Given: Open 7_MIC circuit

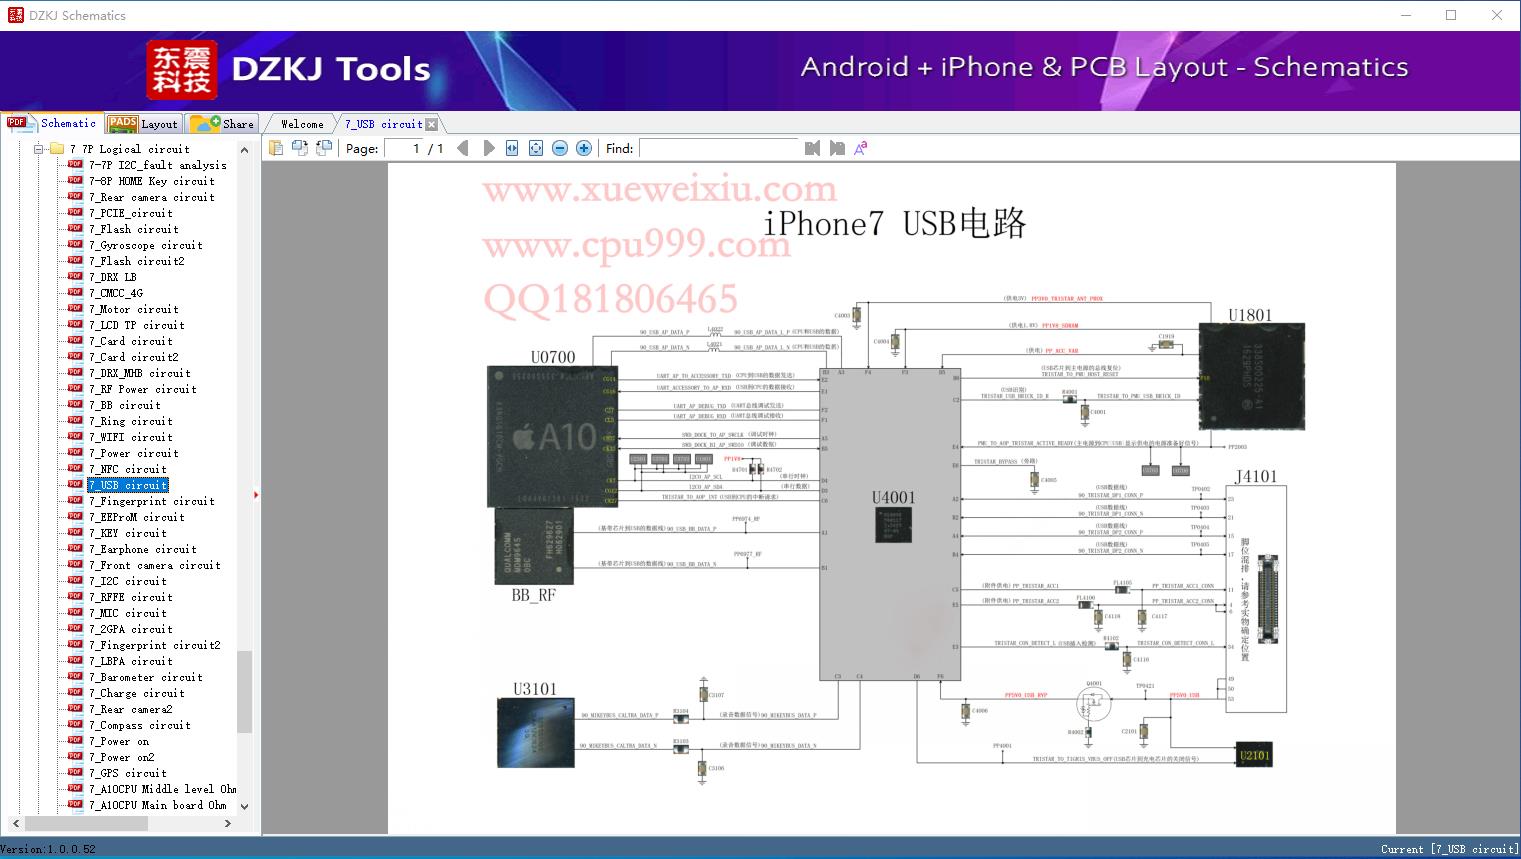Looking at the screenshot, I should [x=128, y=613].
